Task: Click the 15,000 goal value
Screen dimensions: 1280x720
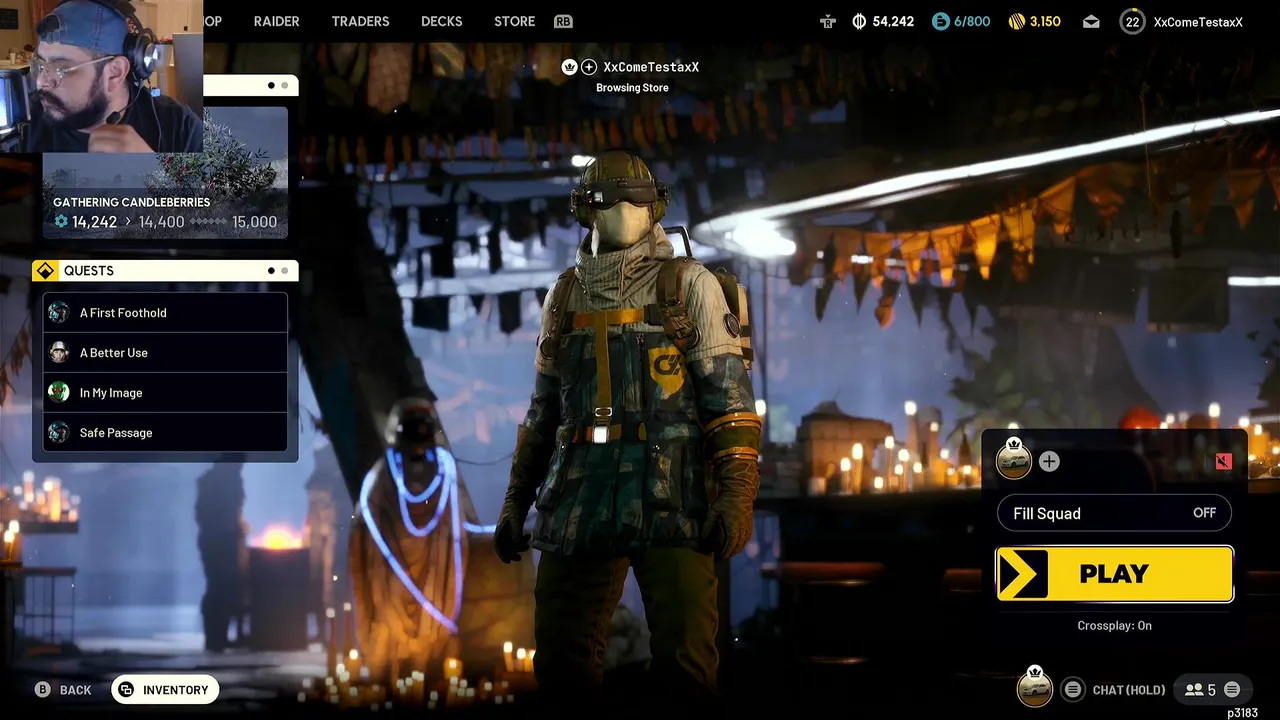Action: coord(254,222)
